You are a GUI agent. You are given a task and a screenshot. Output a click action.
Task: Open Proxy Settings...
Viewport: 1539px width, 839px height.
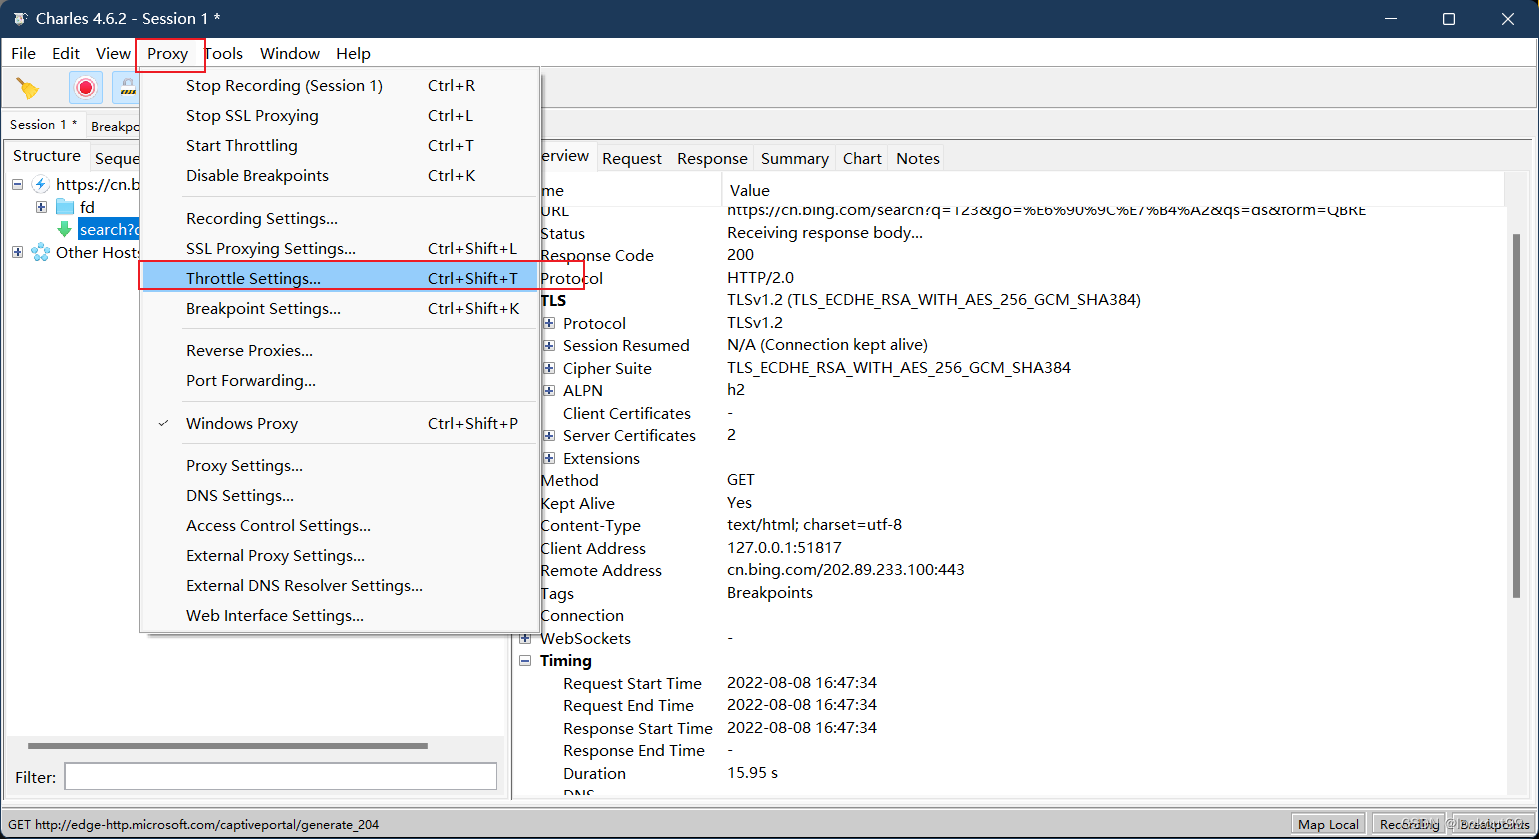340,466
